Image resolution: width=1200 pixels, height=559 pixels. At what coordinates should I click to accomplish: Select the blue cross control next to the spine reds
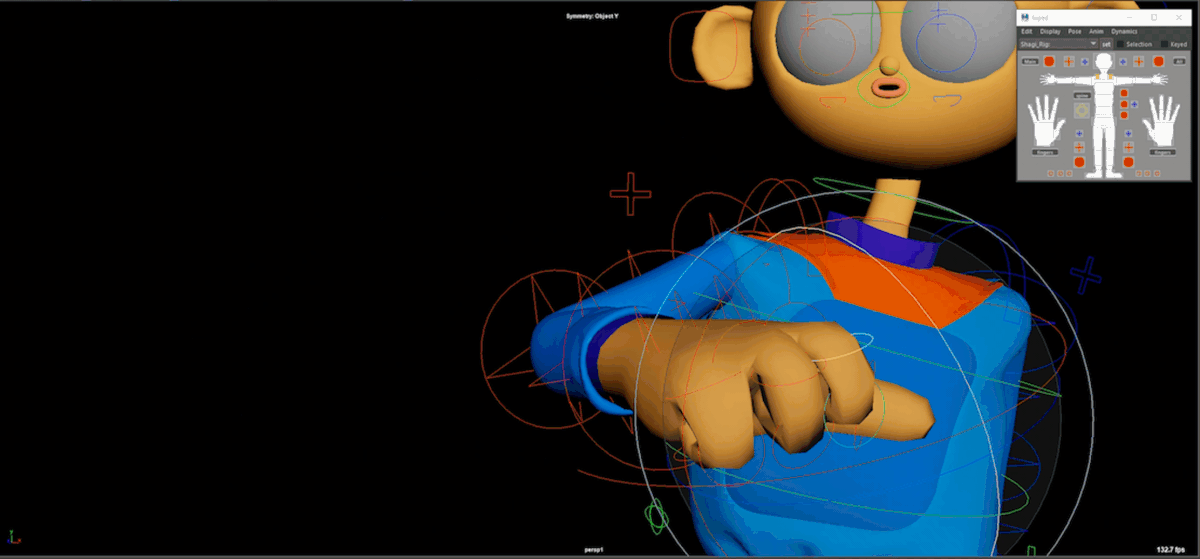[x=1134, y=104]
